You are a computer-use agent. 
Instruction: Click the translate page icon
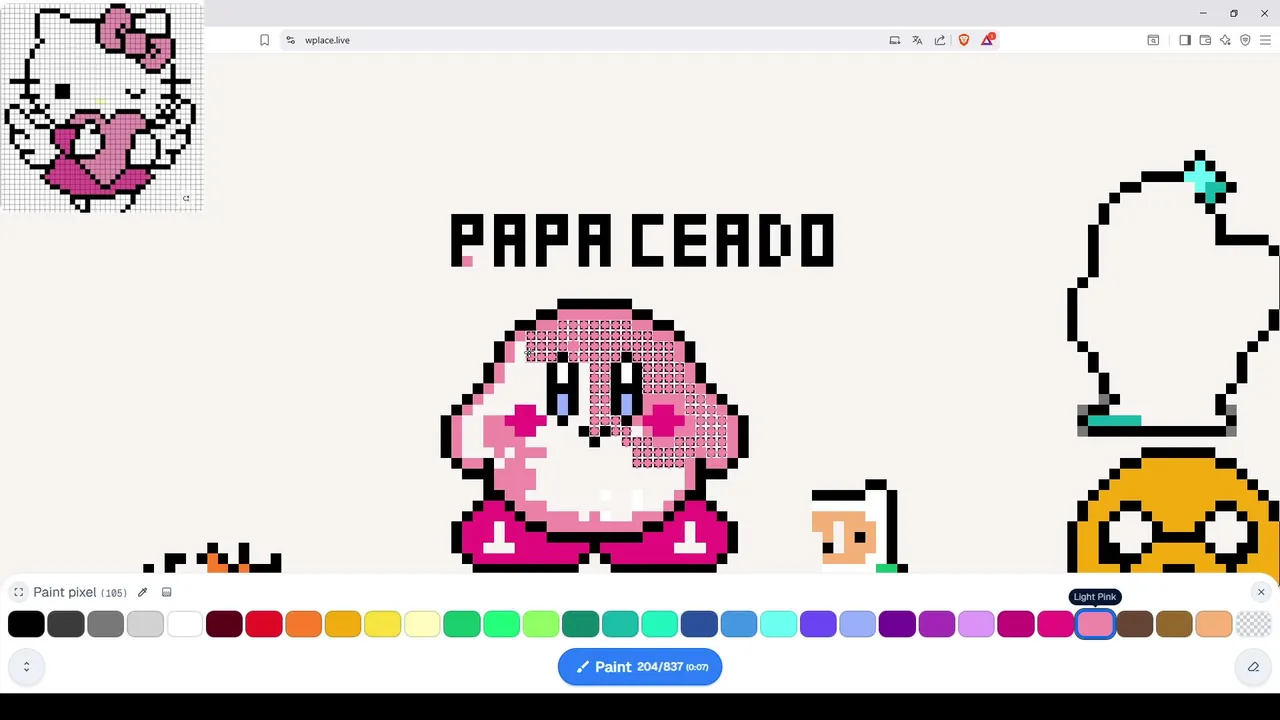(917, 40)
